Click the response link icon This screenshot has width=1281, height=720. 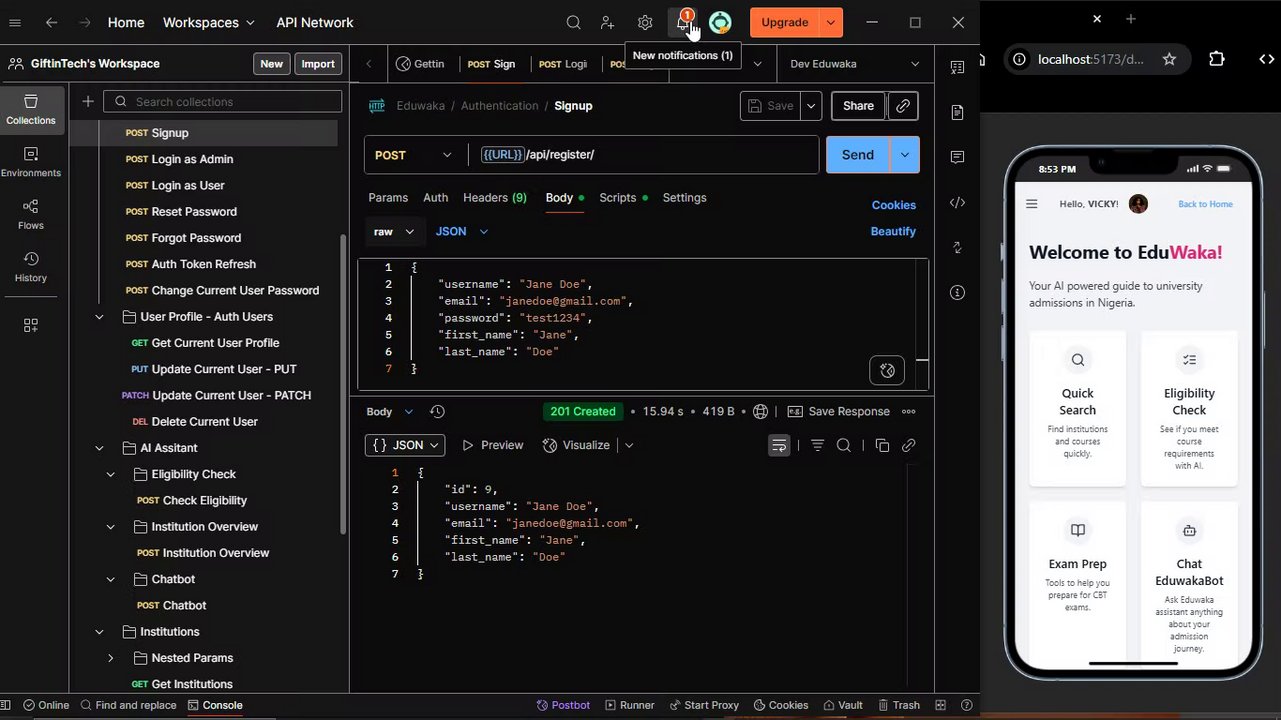909,445
